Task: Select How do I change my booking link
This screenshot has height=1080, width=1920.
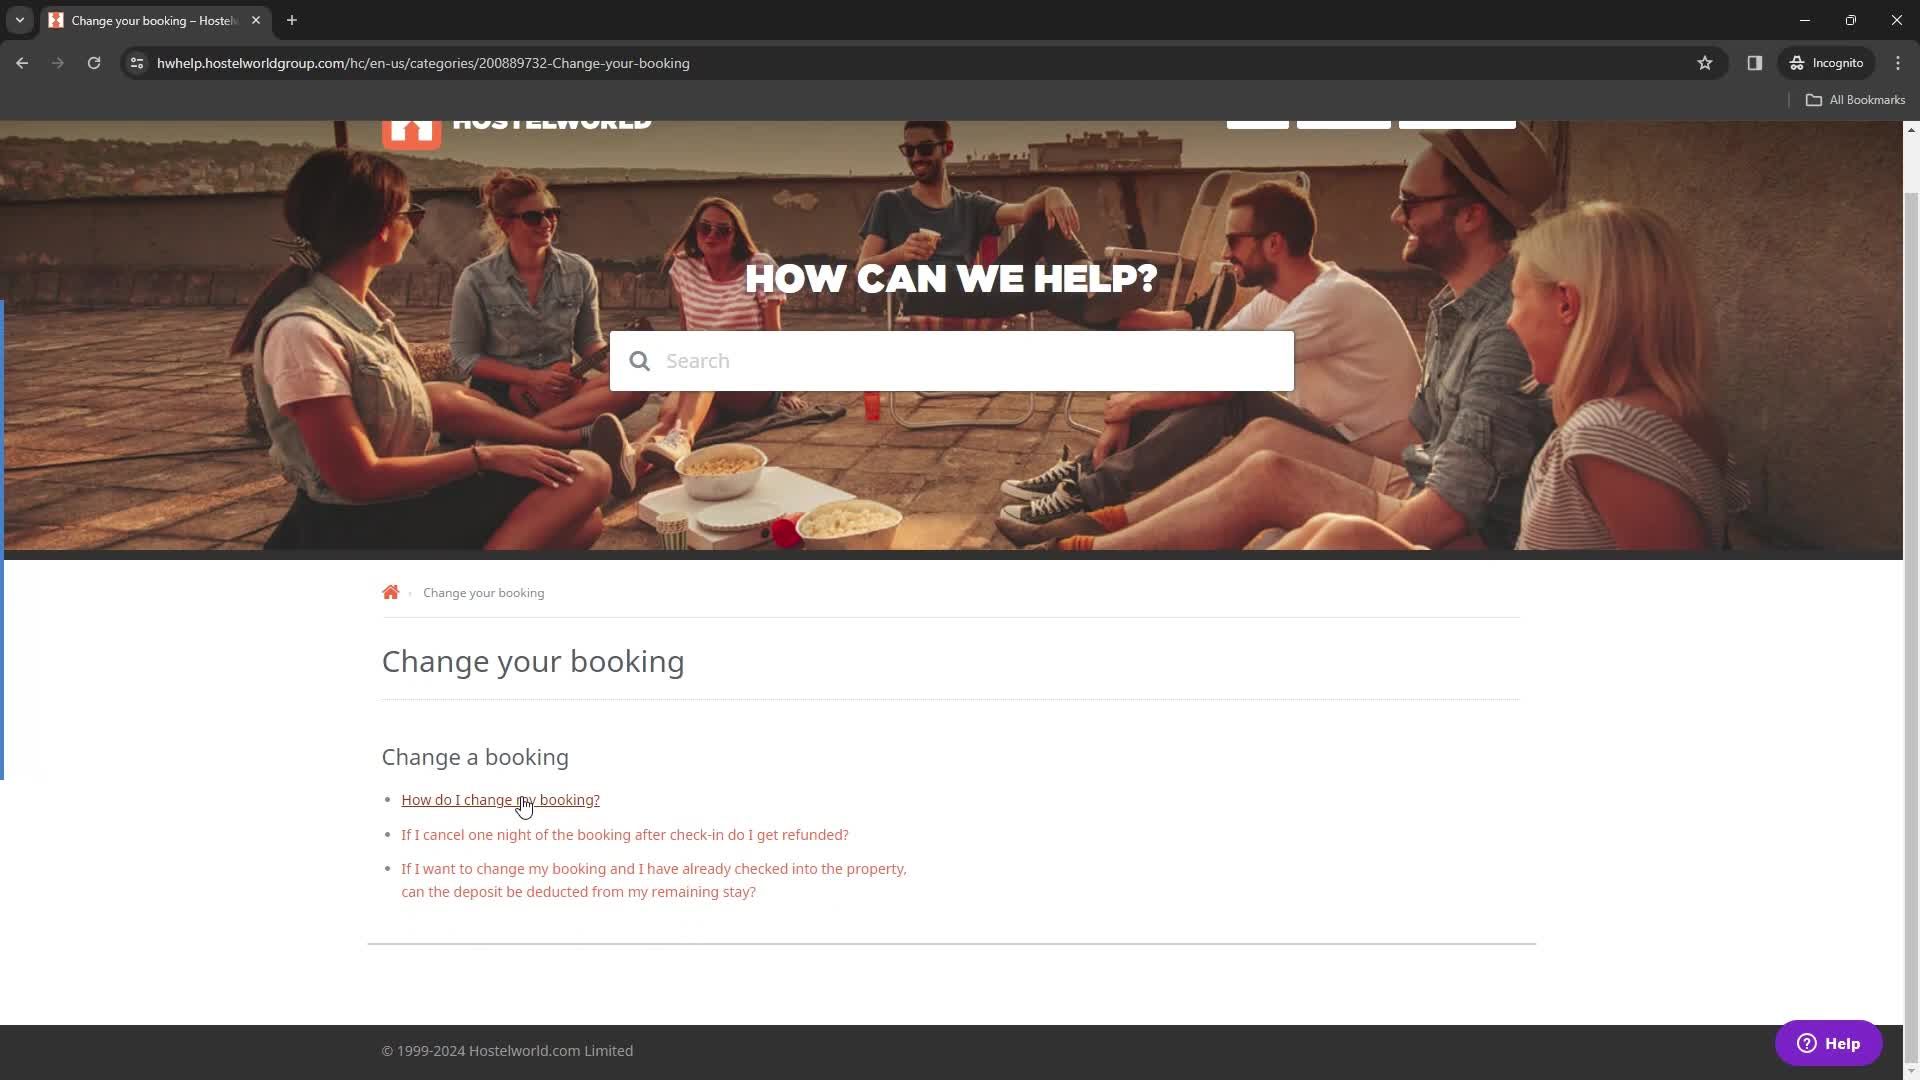Action: coord(500,799)
